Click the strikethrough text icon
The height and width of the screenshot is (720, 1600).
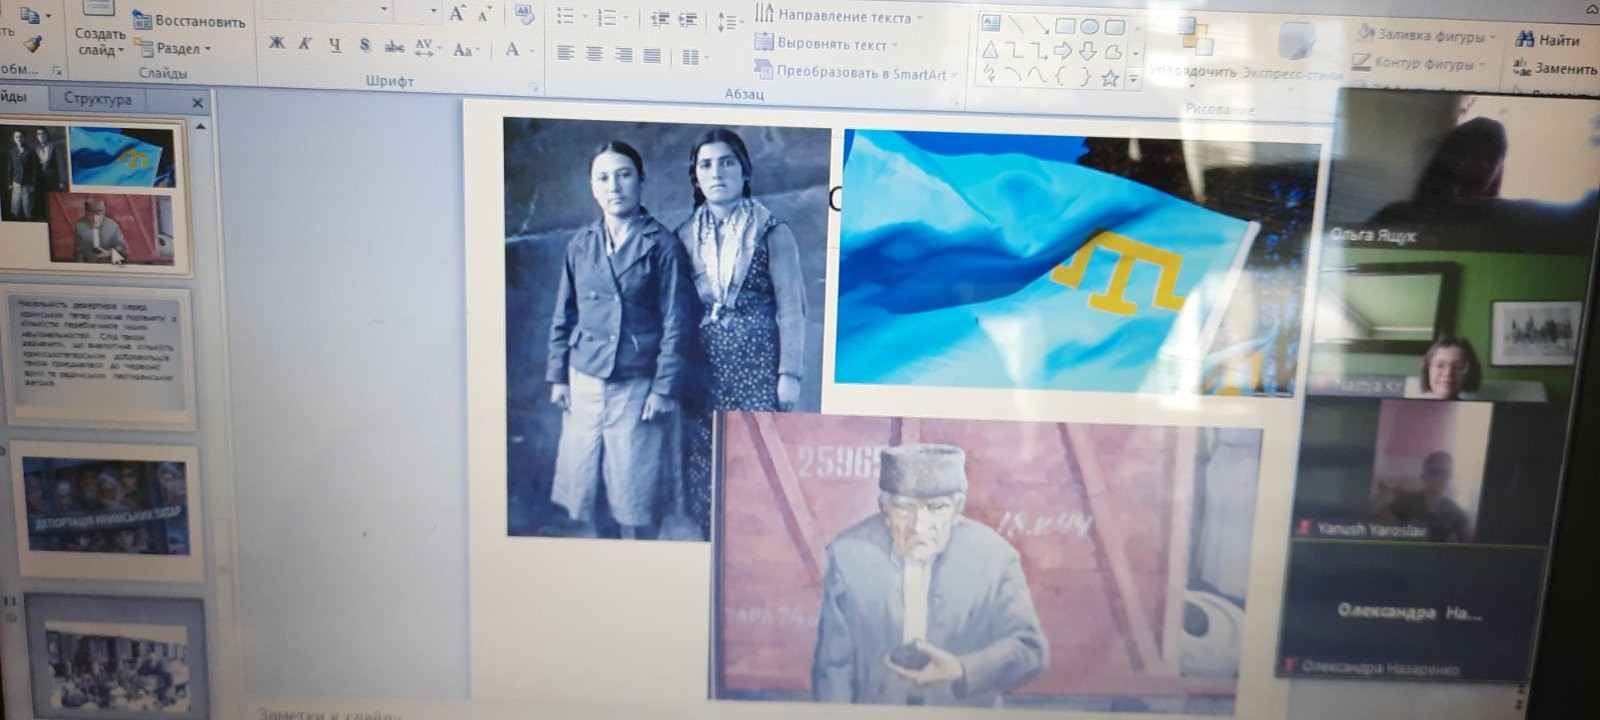point(394,47)
